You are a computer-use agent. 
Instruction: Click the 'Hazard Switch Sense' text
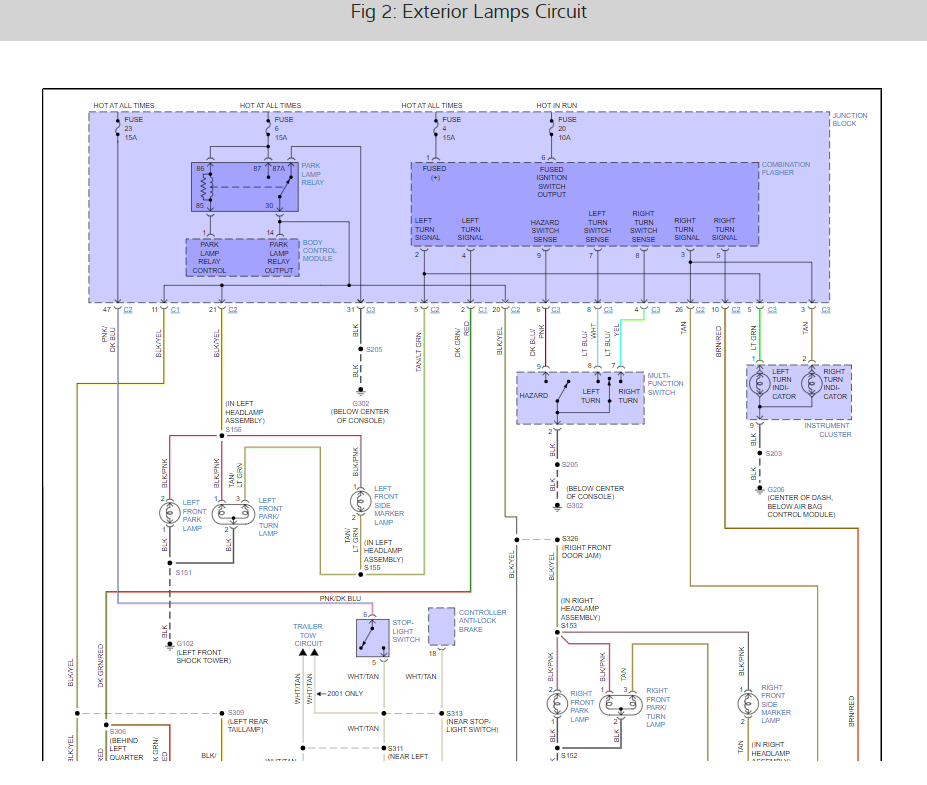(x=545, y=231)
